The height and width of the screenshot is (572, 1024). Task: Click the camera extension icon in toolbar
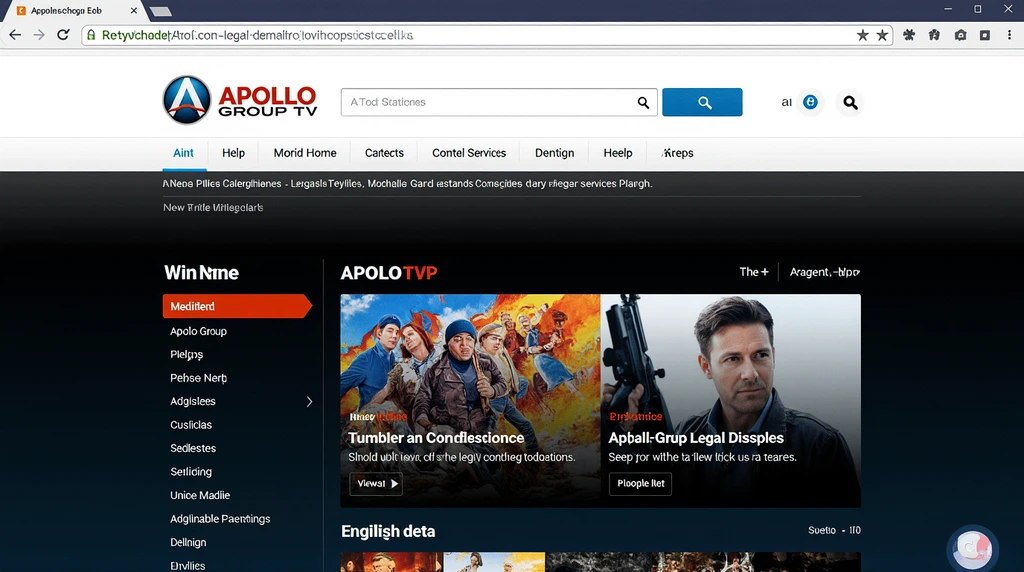click(960, 35)
